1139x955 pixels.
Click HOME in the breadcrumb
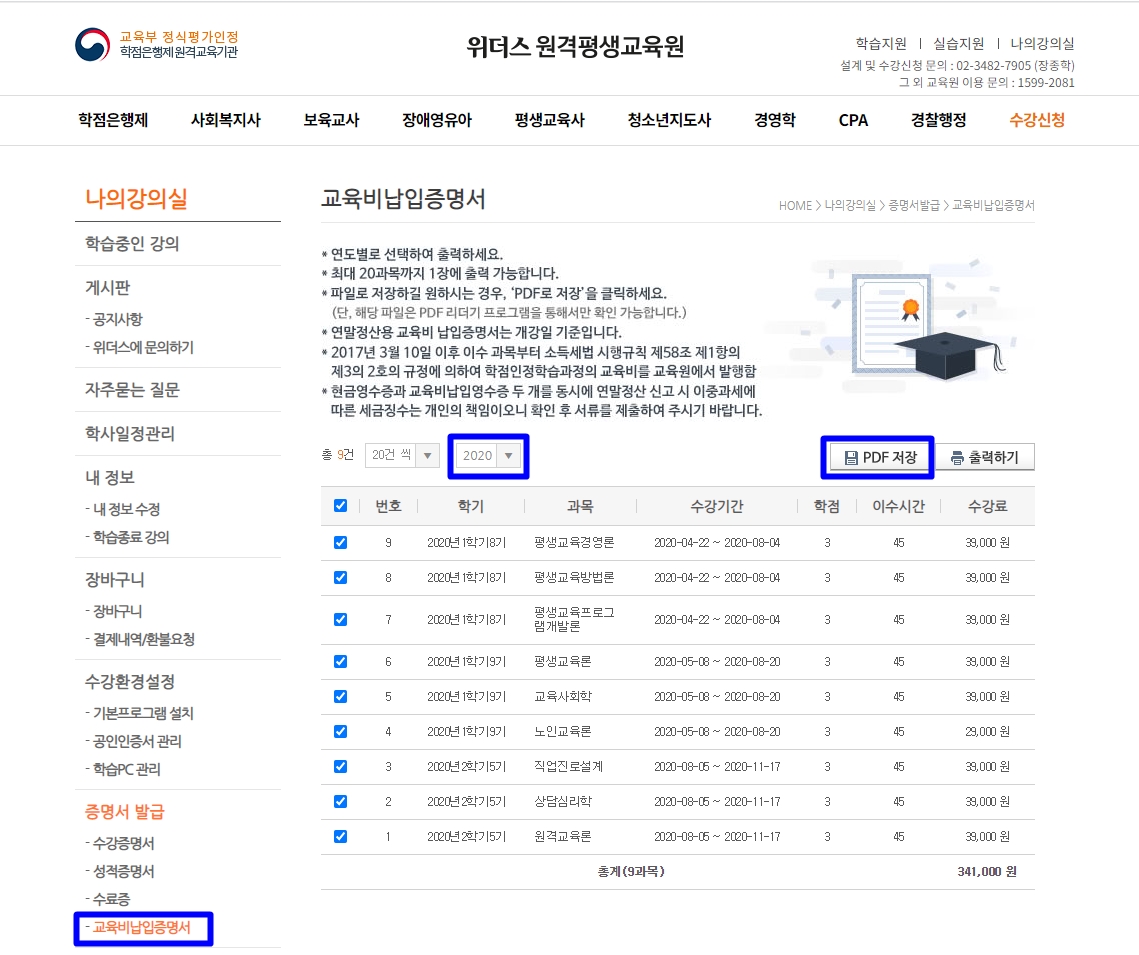795,206
